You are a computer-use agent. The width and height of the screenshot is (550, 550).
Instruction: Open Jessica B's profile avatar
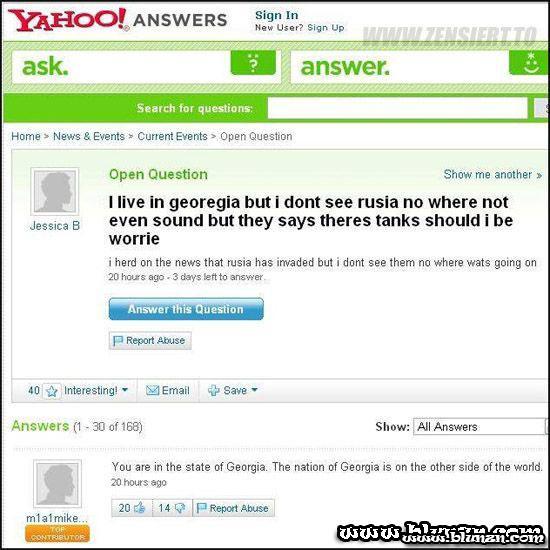[55, 192]
